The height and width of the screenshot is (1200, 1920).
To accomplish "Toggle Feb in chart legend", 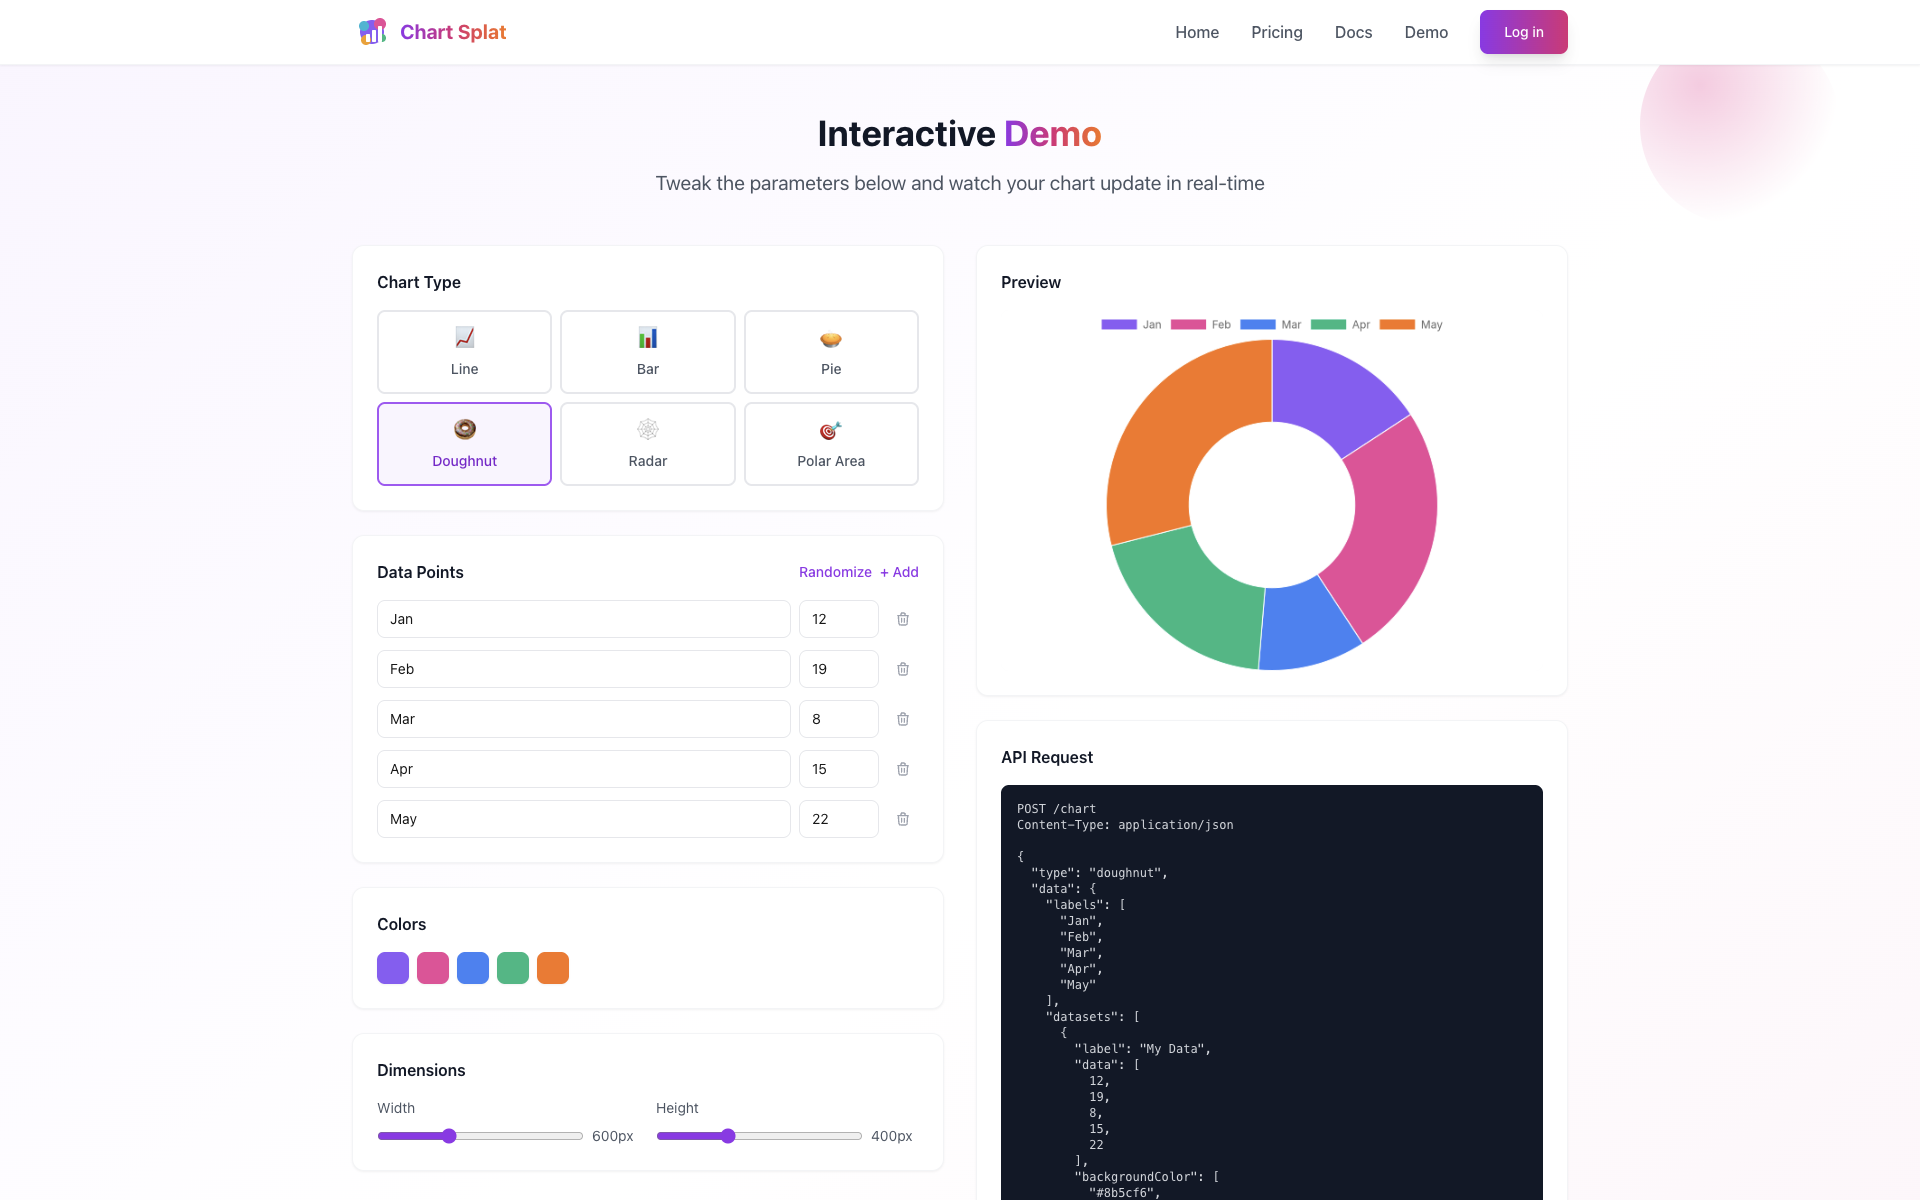I will click(x=1200, y=325).
